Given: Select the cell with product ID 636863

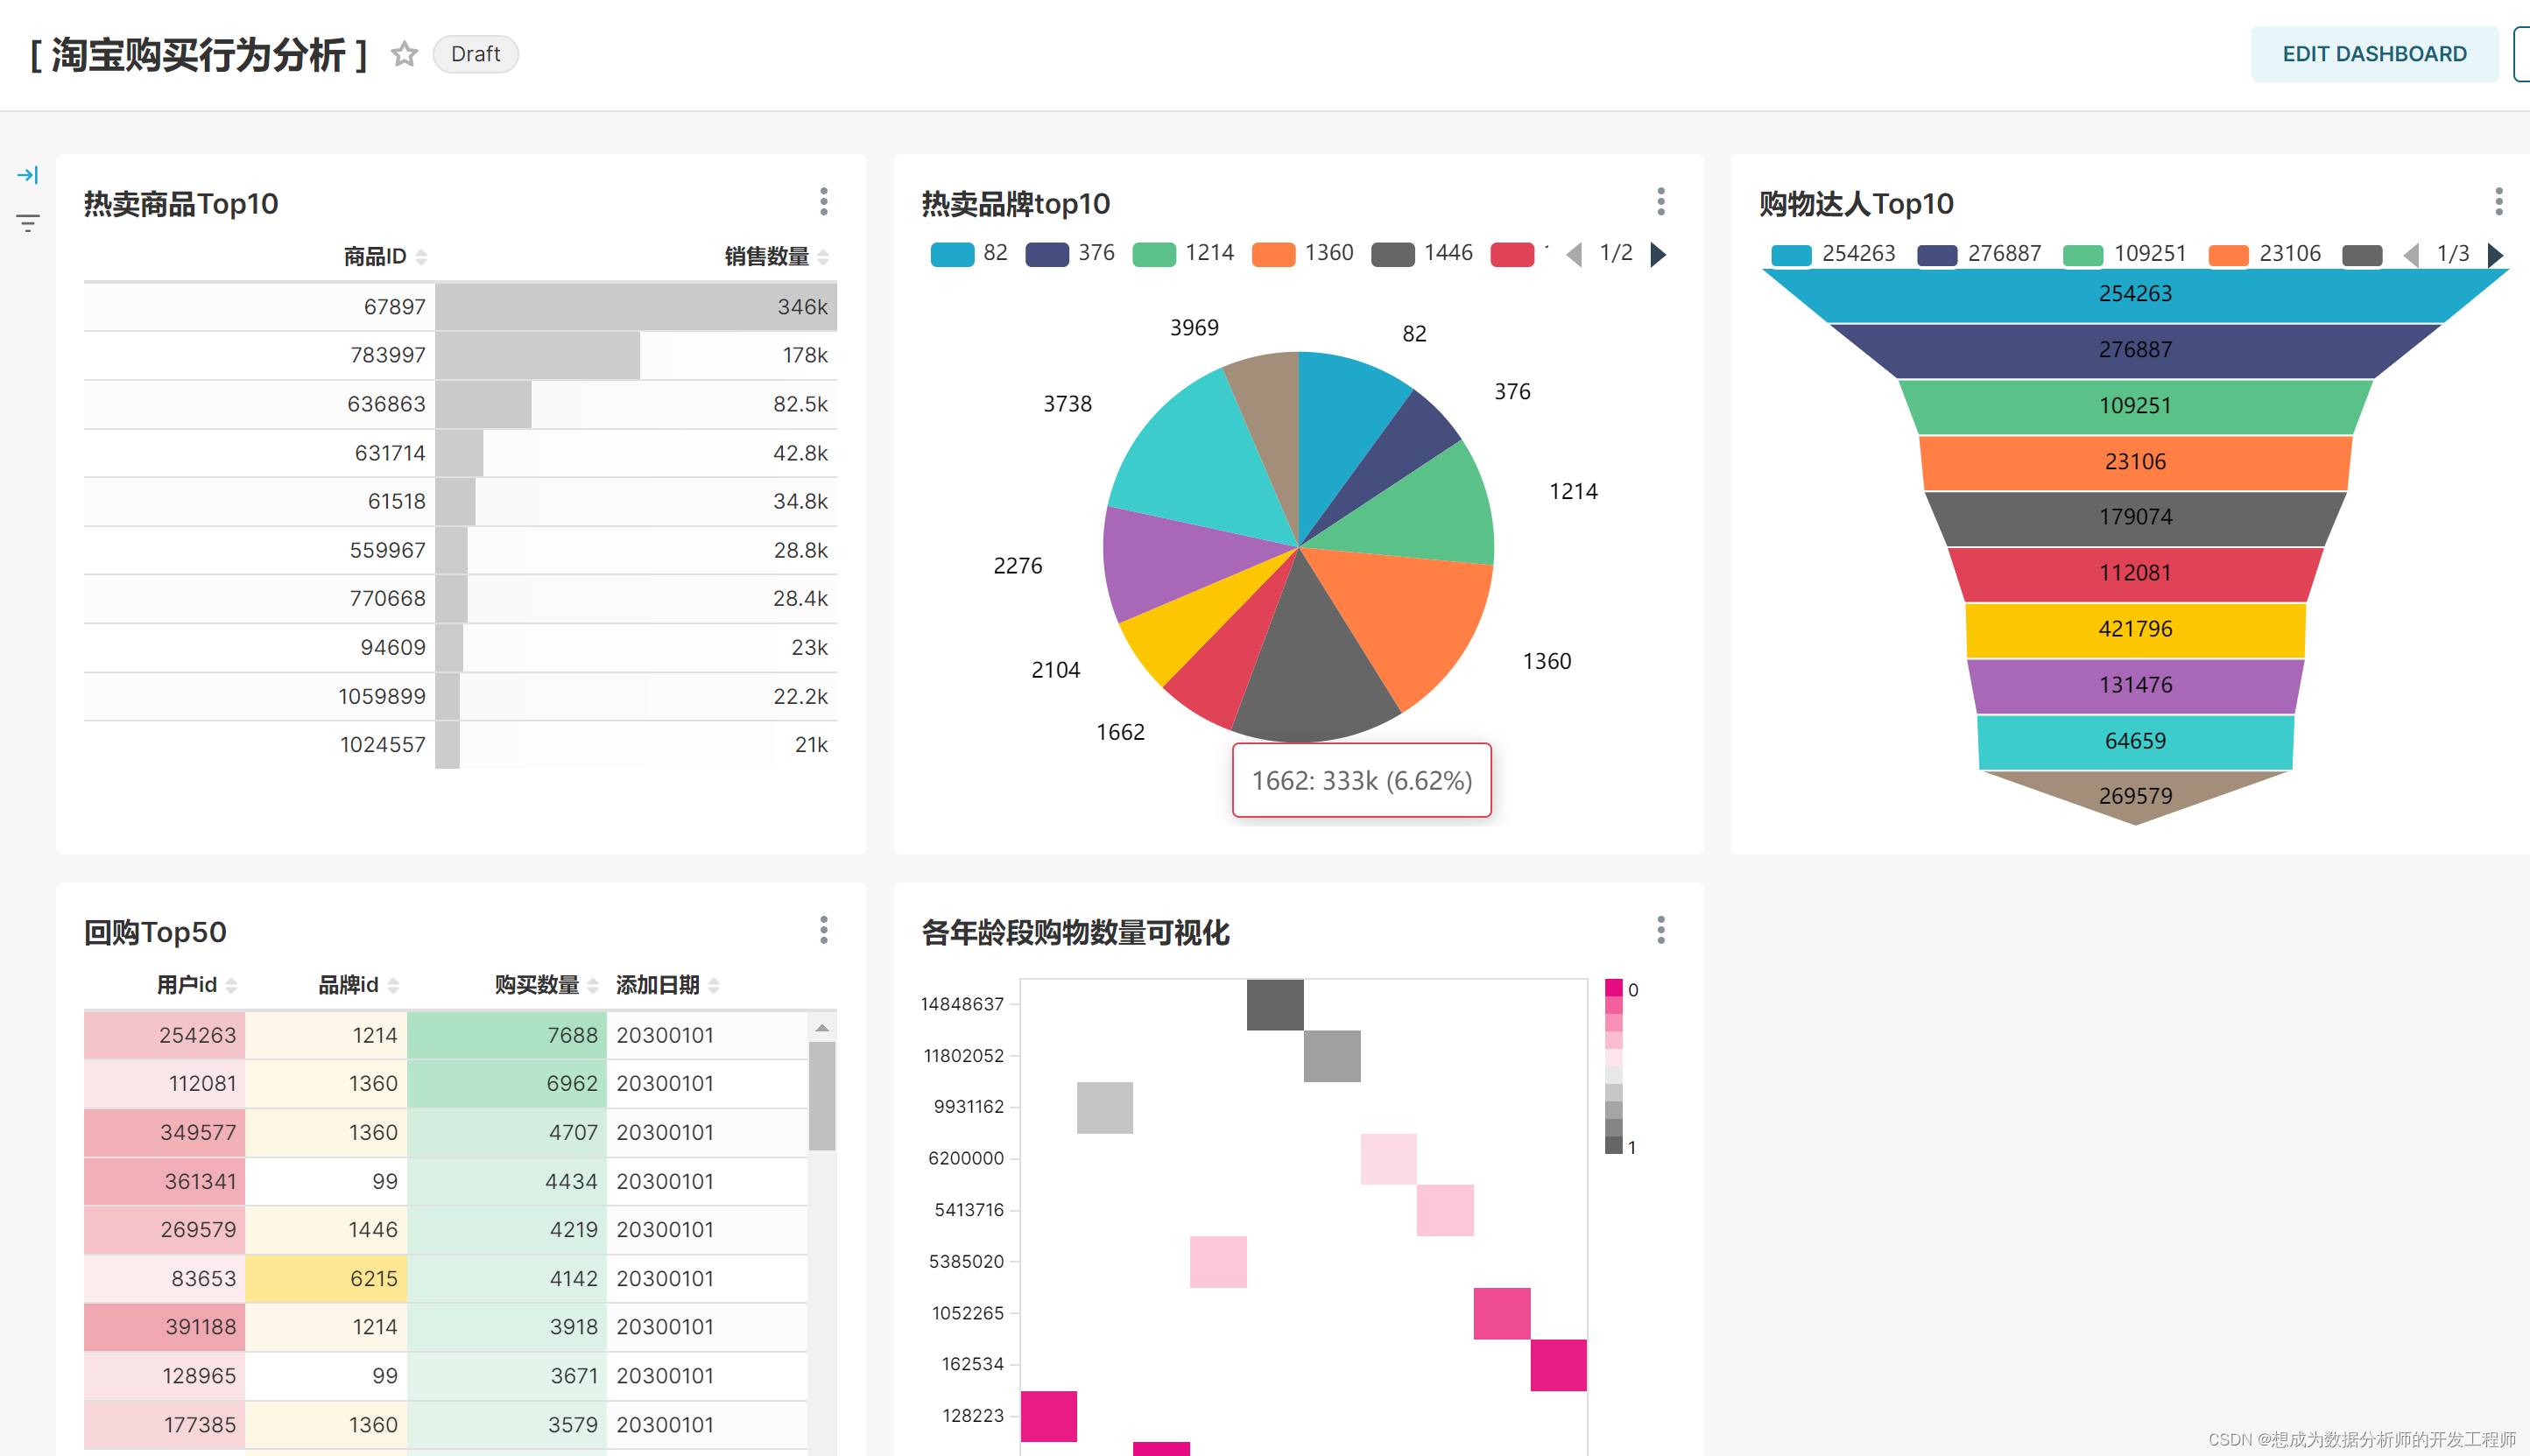Looking at the screenshot, I should [260, 404].
